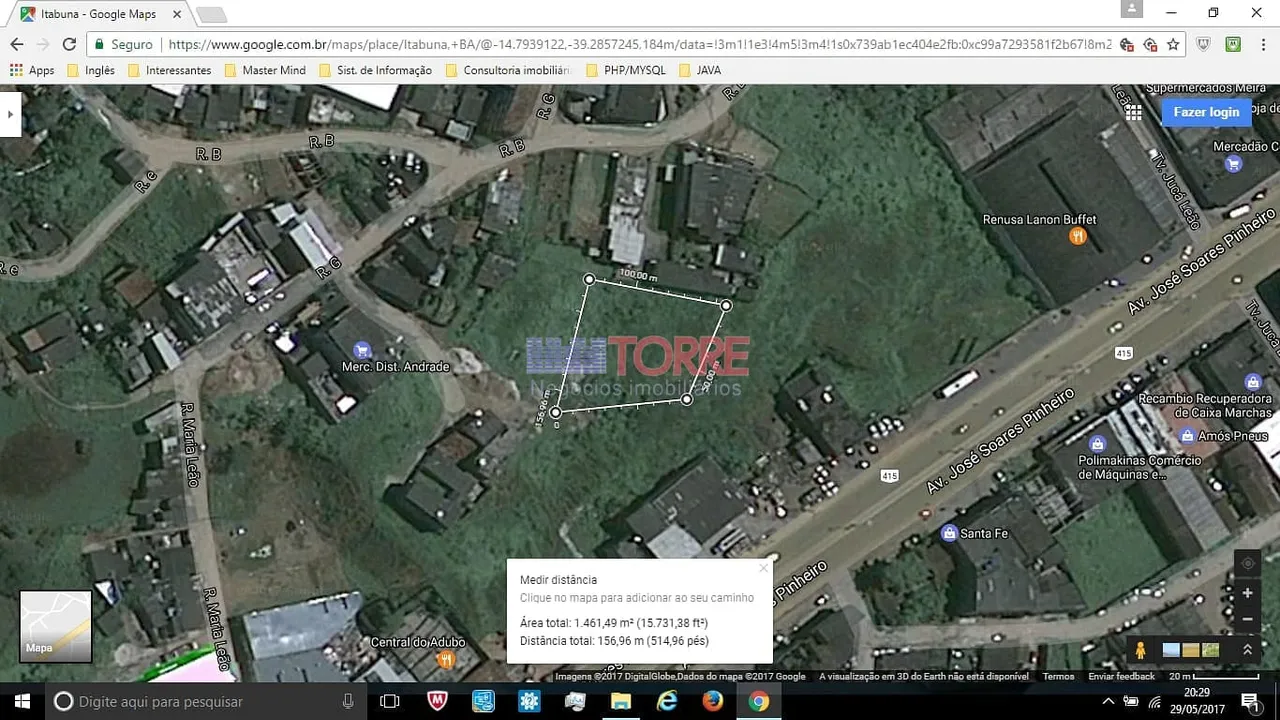The image size is (1280, 720).
Task: Reload the Google Maps page
Action: 69,44
